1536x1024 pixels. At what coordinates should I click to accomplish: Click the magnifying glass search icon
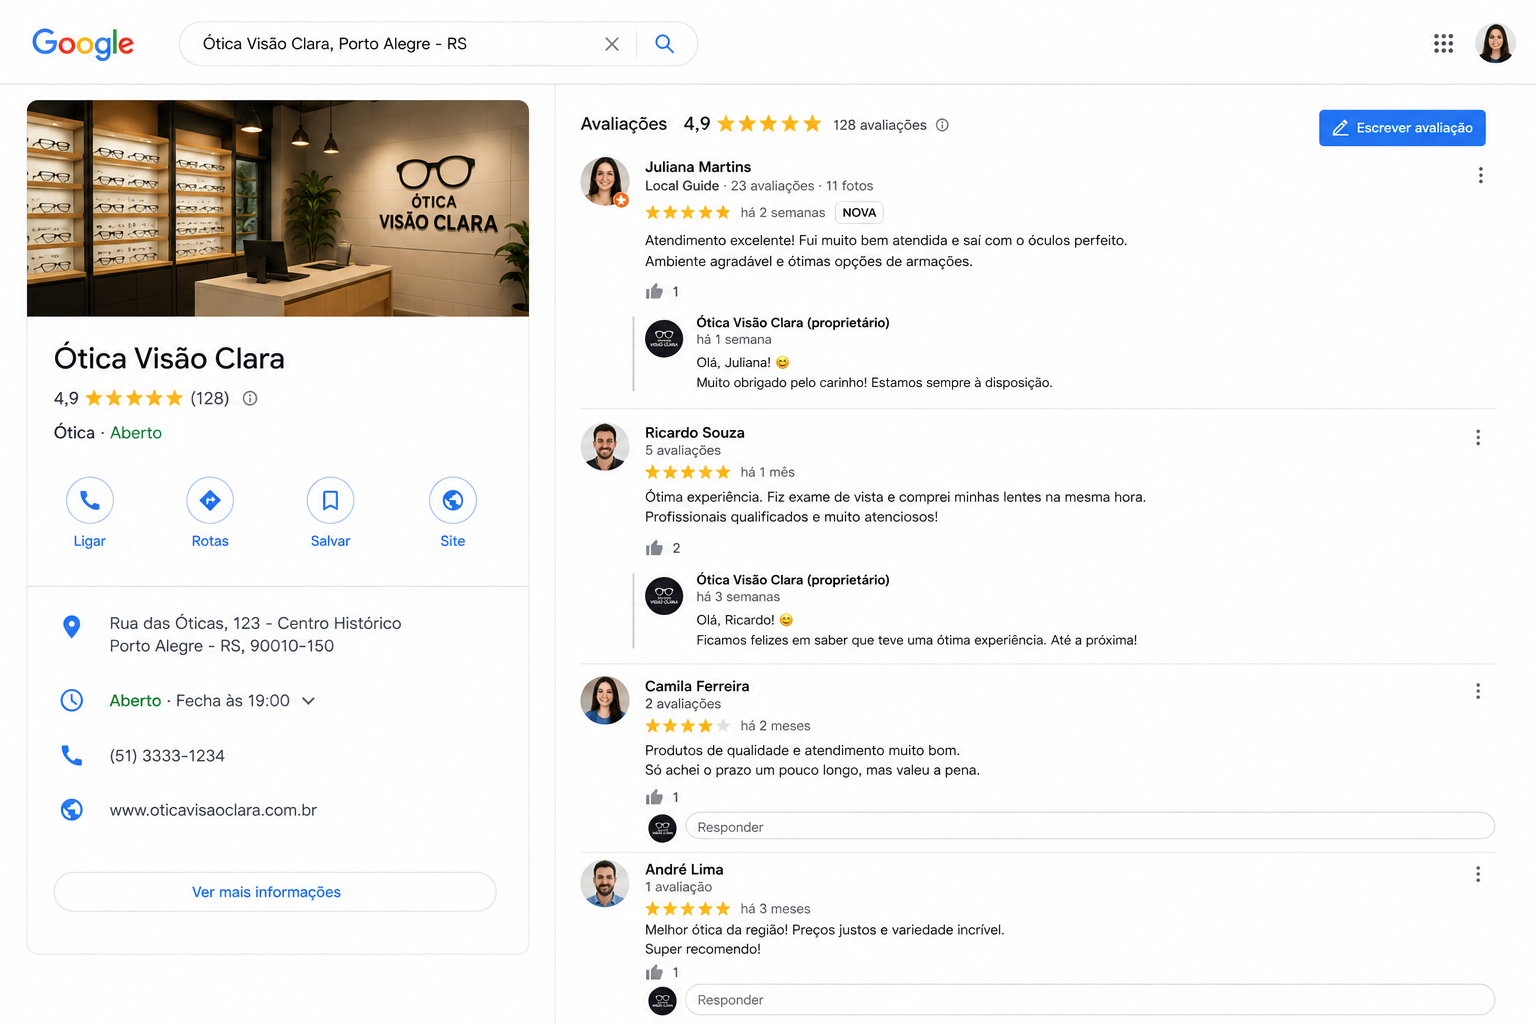tap(664, 44)
